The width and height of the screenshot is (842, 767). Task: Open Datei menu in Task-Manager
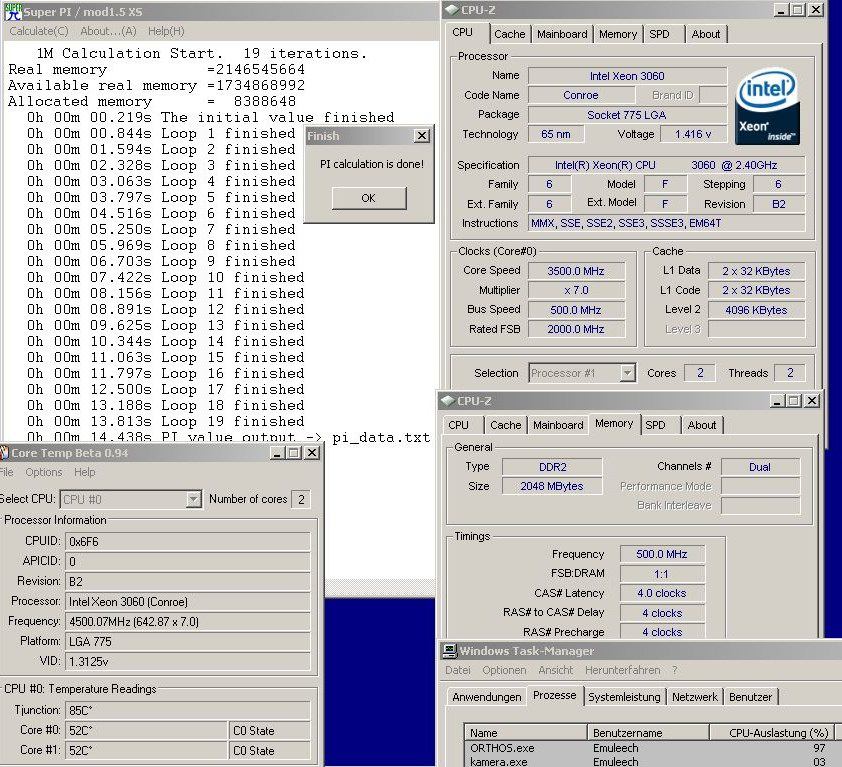click(x=458, y=670)
